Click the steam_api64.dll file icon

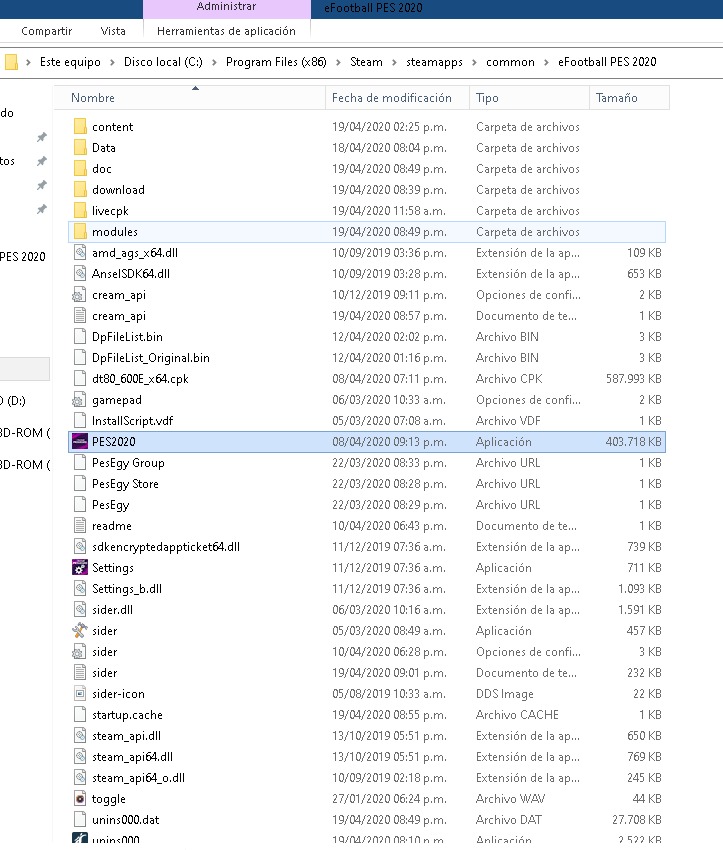80,757
